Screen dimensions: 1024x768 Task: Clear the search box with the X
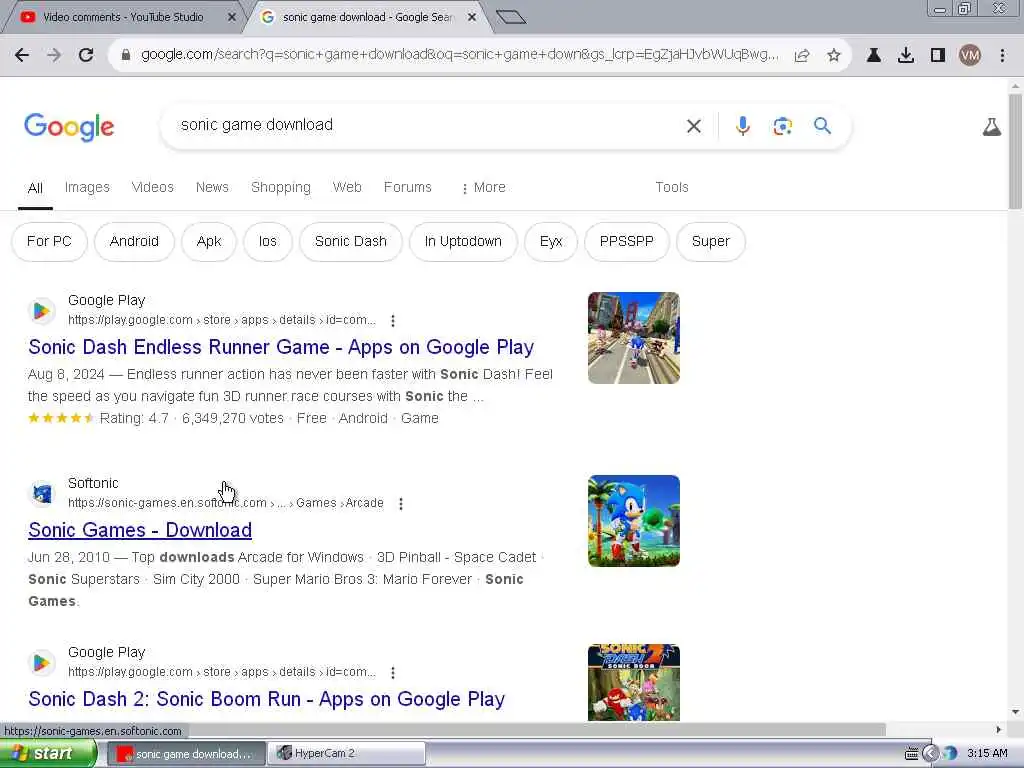pyautogui.click(x=694, y=126)
